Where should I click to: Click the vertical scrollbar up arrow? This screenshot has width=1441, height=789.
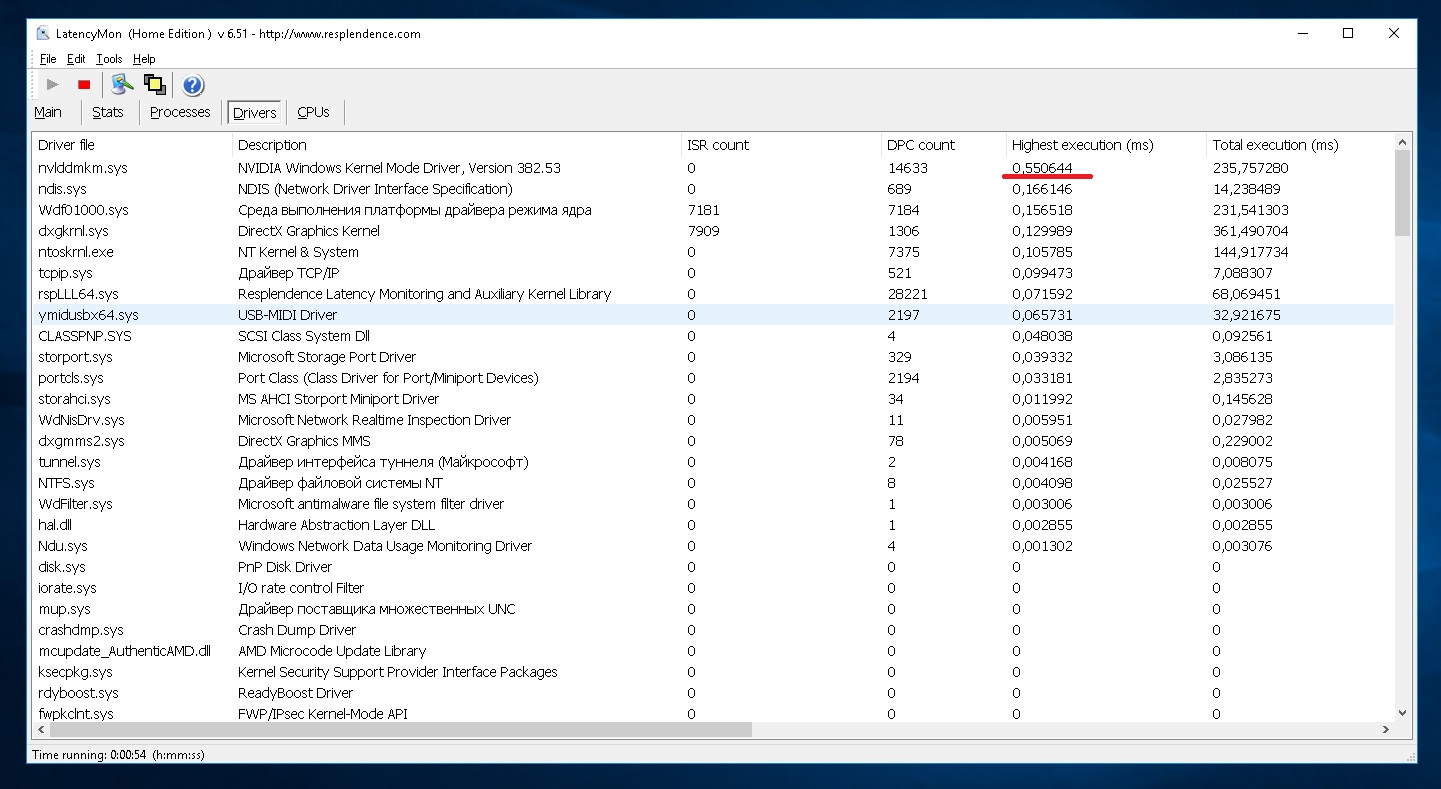pyautogui.click(x=1402, y=142)
